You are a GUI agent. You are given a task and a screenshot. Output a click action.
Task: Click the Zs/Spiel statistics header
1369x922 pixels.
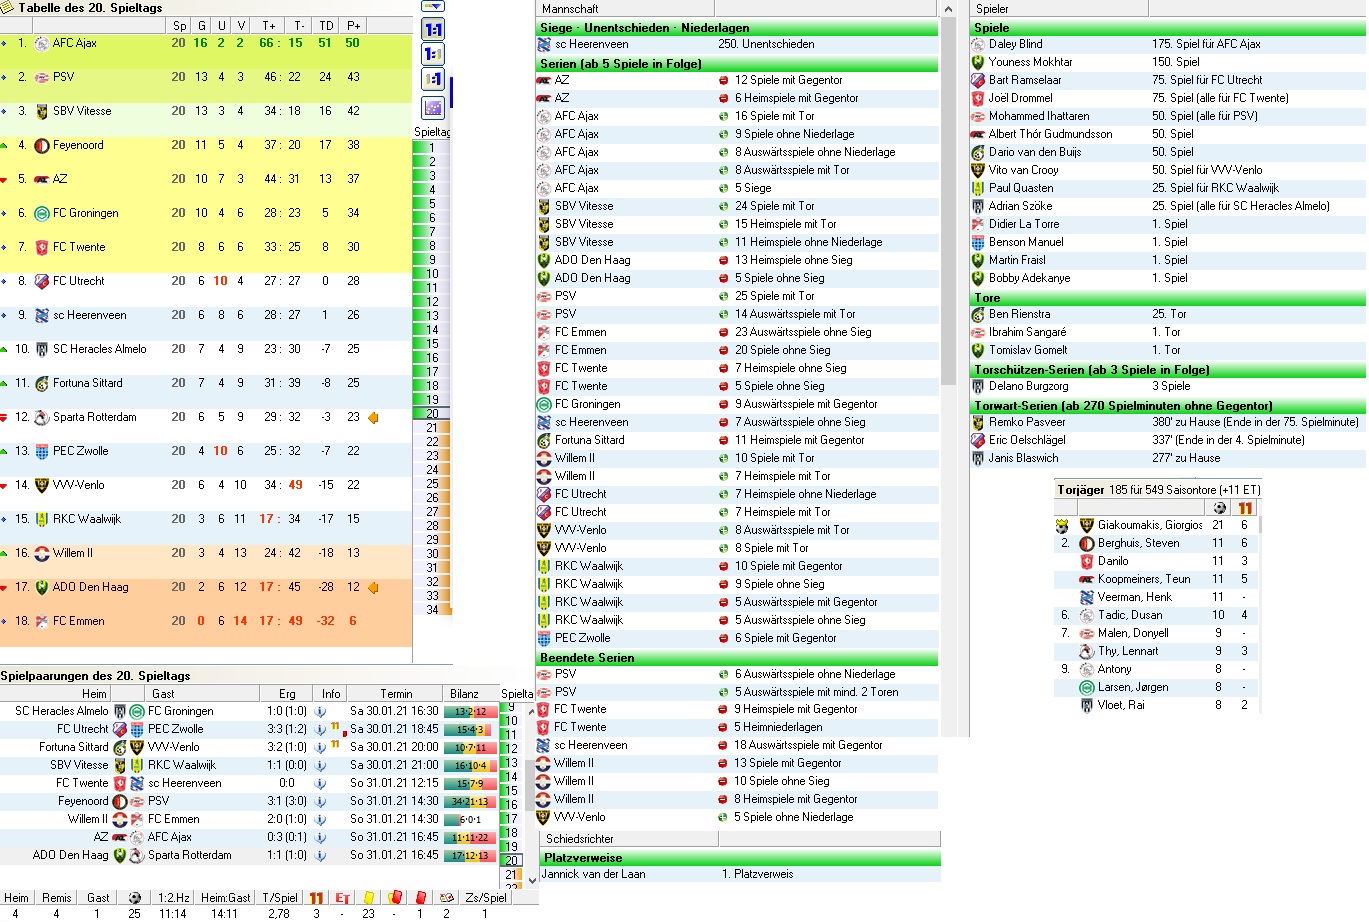pyautogui.click(x=485, y=898)
